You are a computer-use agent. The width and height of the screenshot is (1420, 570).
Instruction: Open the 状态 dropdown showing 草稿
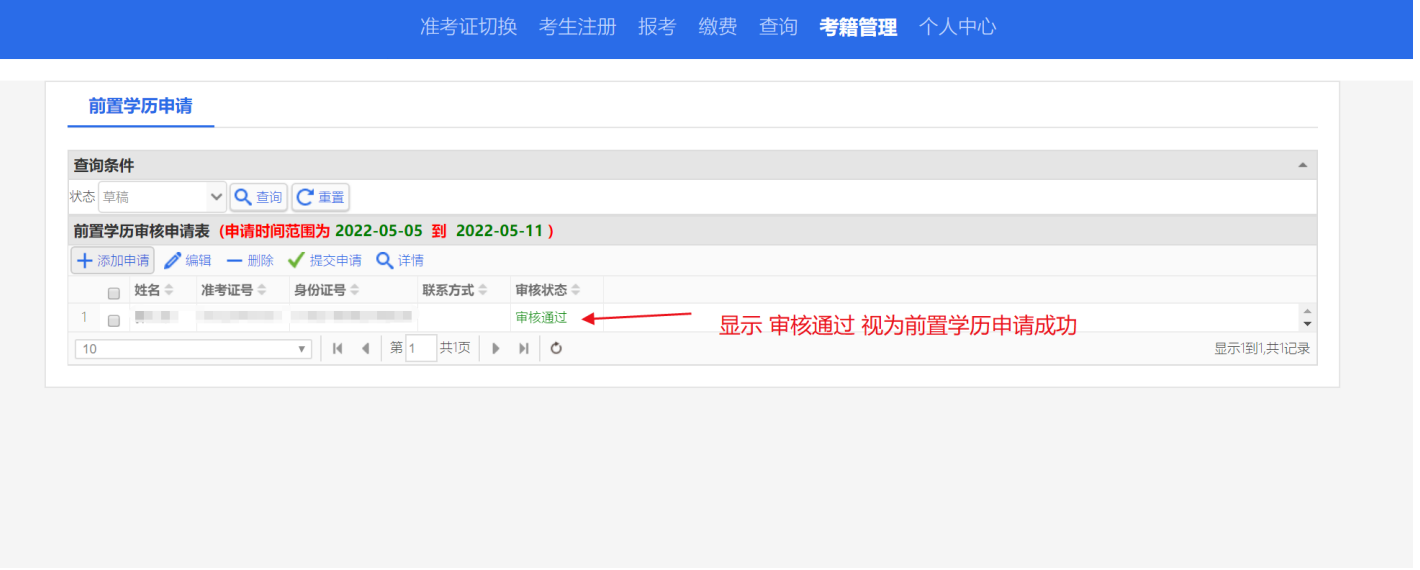[162, 197]
